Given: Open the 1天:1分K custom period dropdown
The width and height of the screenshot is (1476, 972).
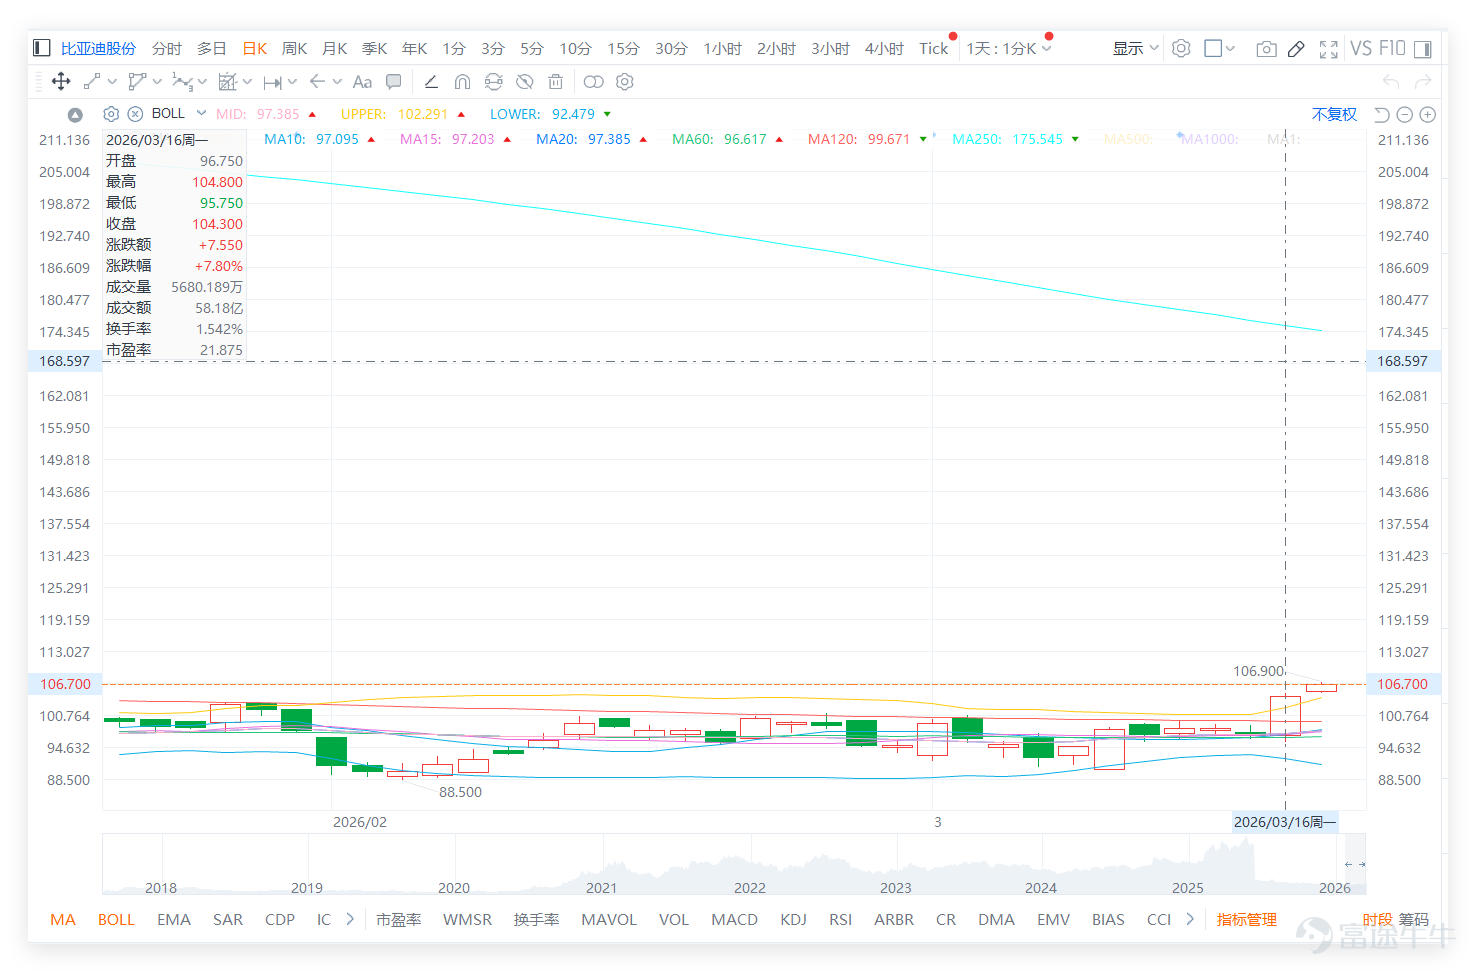Looking at the screenshot, I should (1008, 48).
